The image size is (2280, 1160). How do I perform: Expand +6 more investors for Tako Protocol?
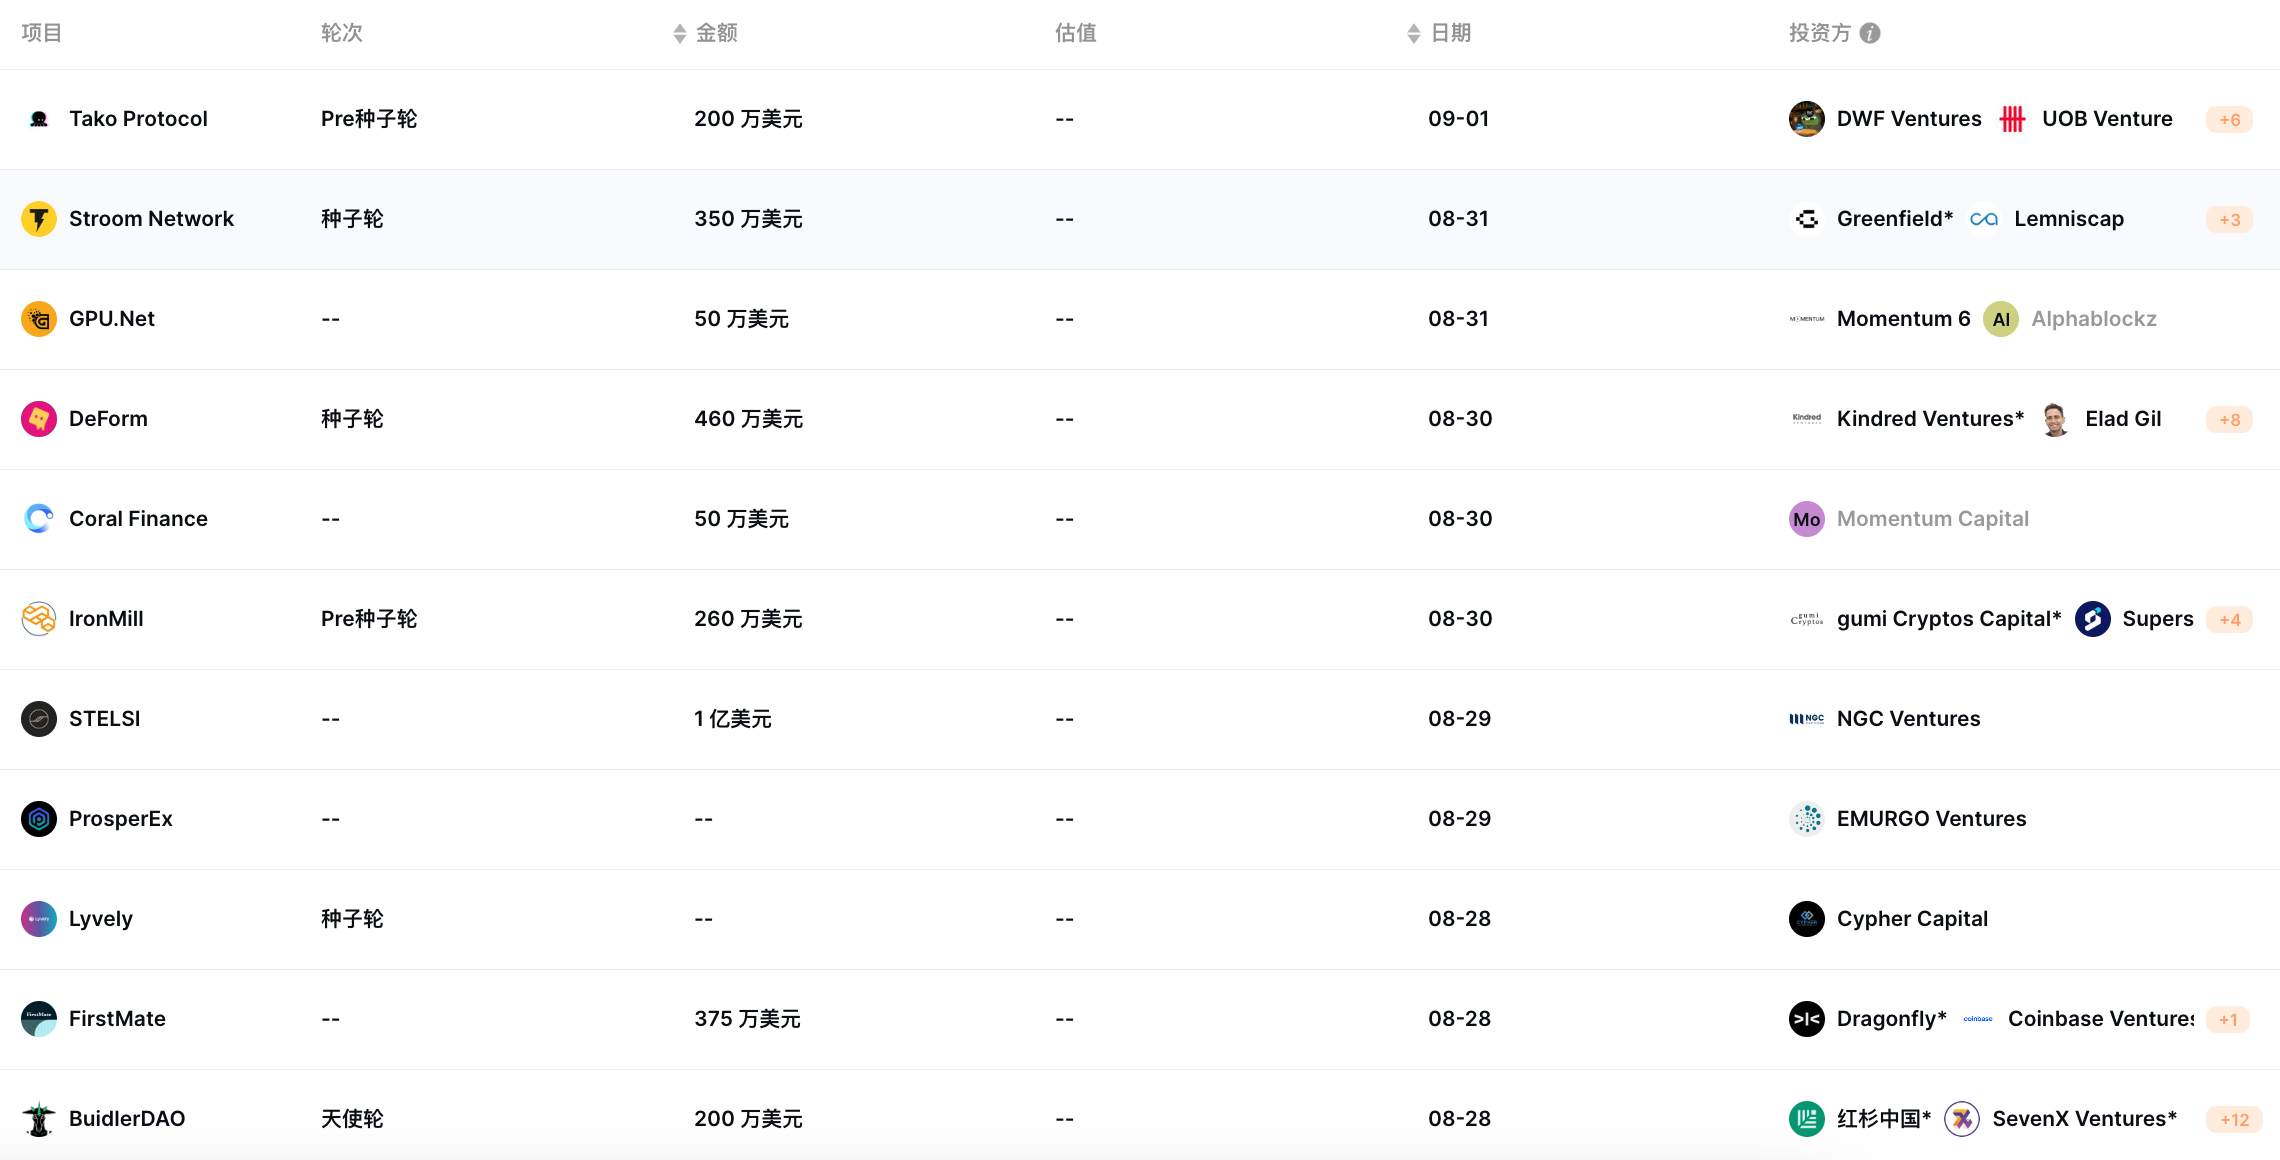click(x=2229, y=119)
